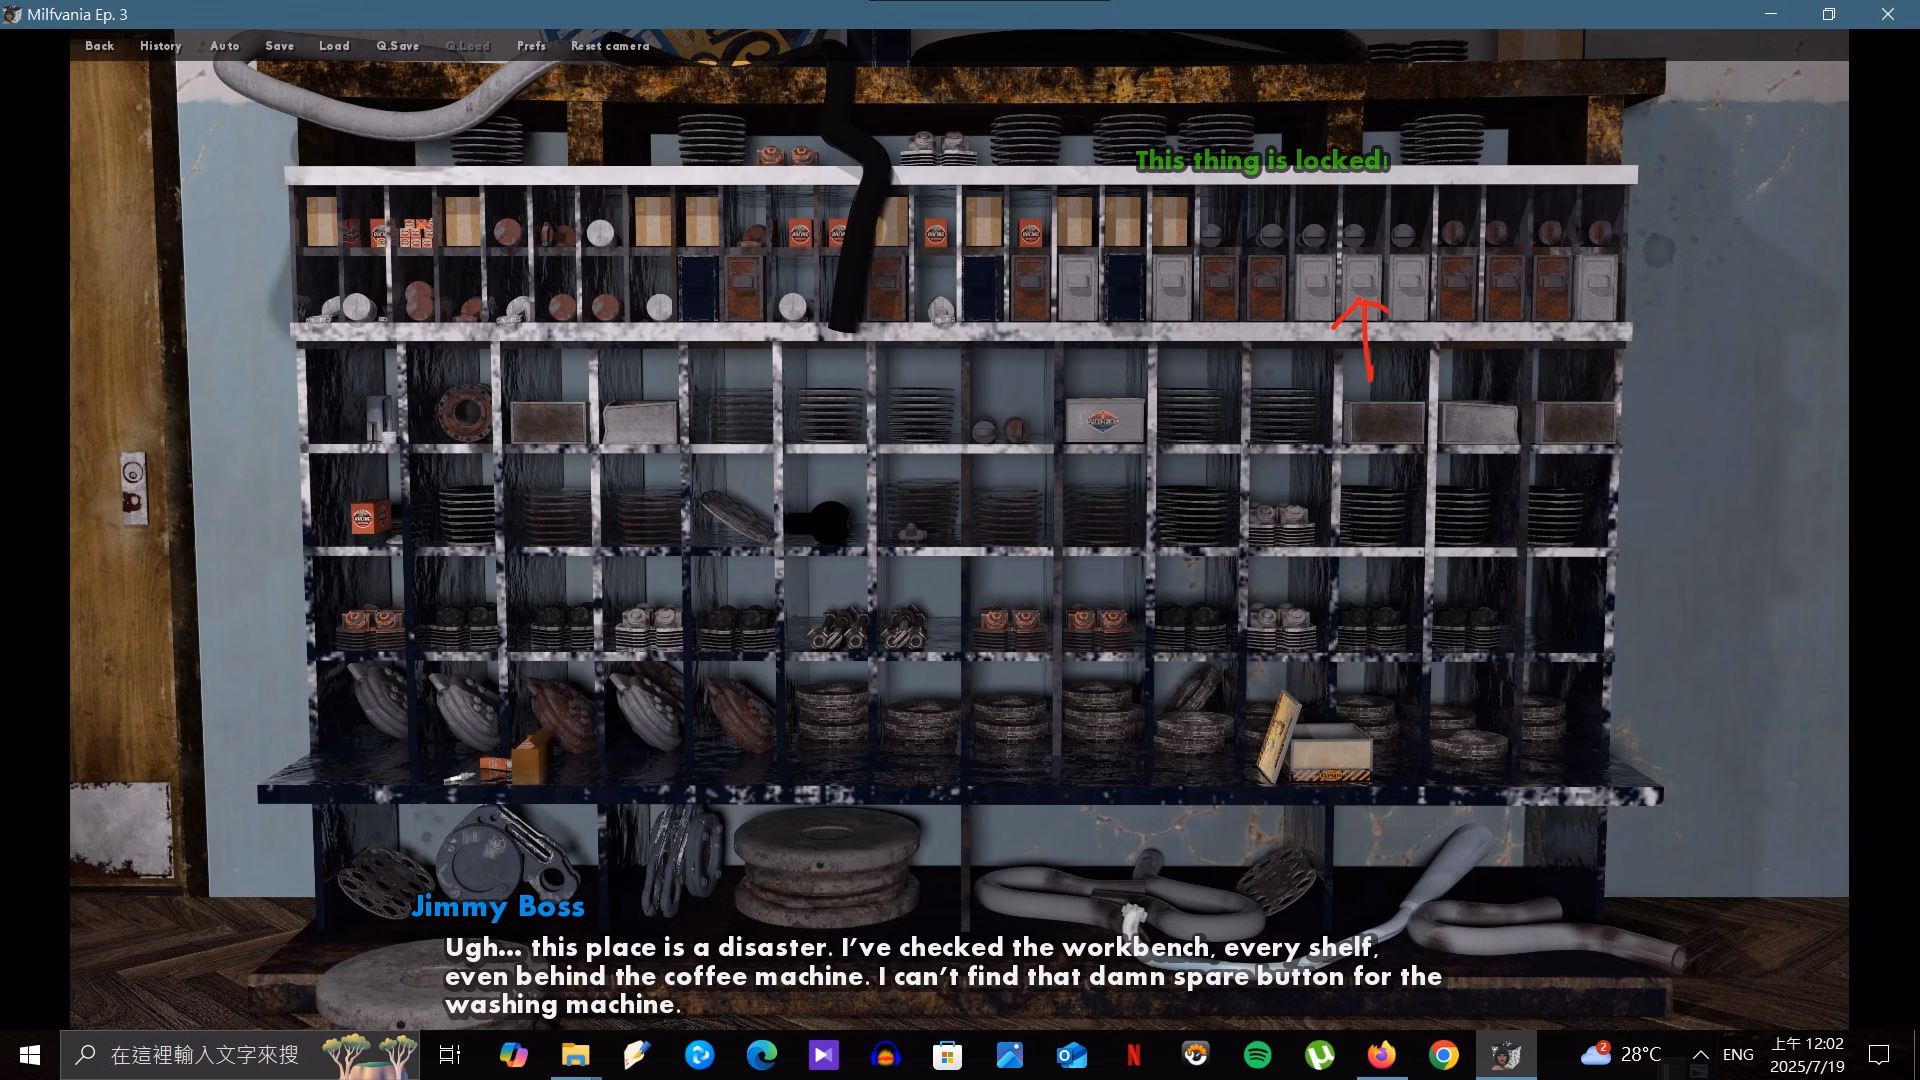Open the History log
Screen dimensions: 1920x1080
160,46
